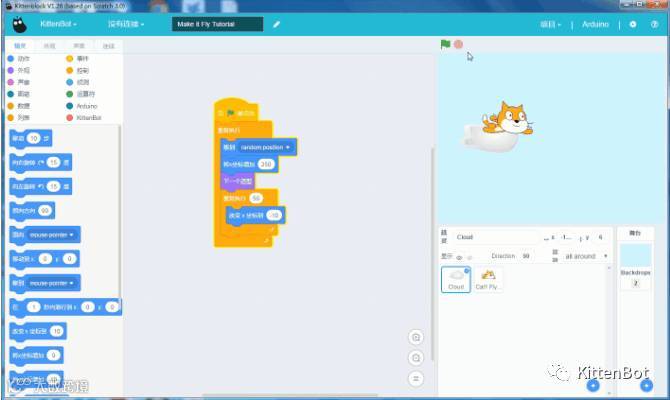
Task: Click the flying cat on the stage
Action: [507, 118]
